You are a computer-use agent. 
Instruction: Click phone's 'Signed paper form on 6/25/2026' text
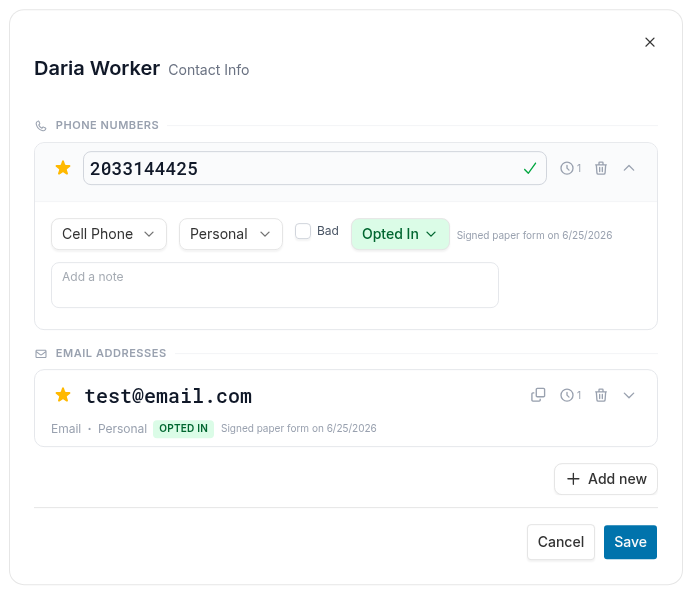coord(534,235)
